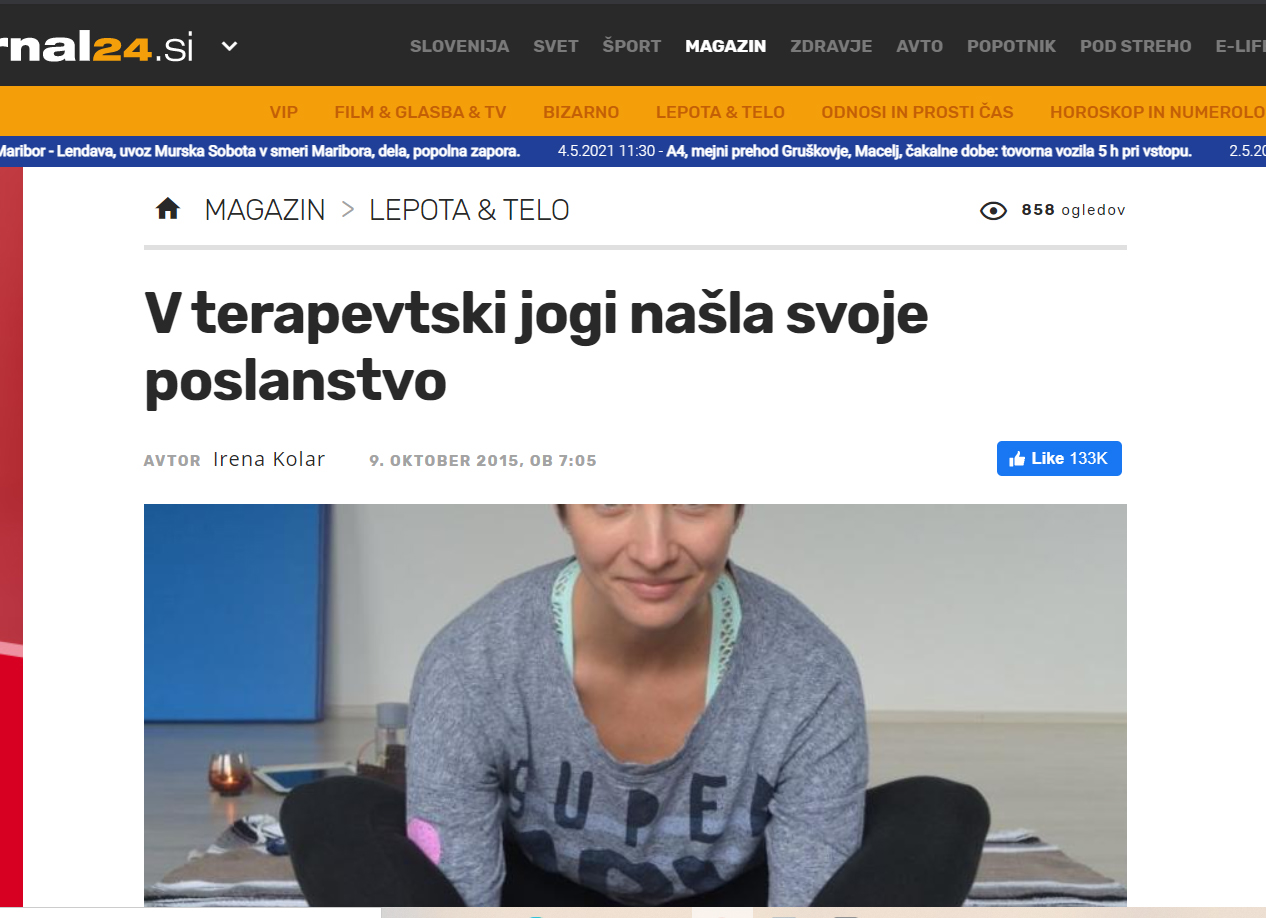
Task: Open the ZDRAVJE section
Action: (x=831, y=46)
